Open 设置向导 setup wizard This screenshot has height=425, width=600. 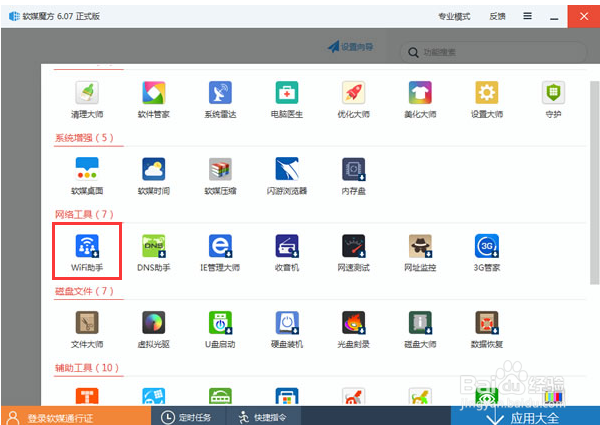351,47
